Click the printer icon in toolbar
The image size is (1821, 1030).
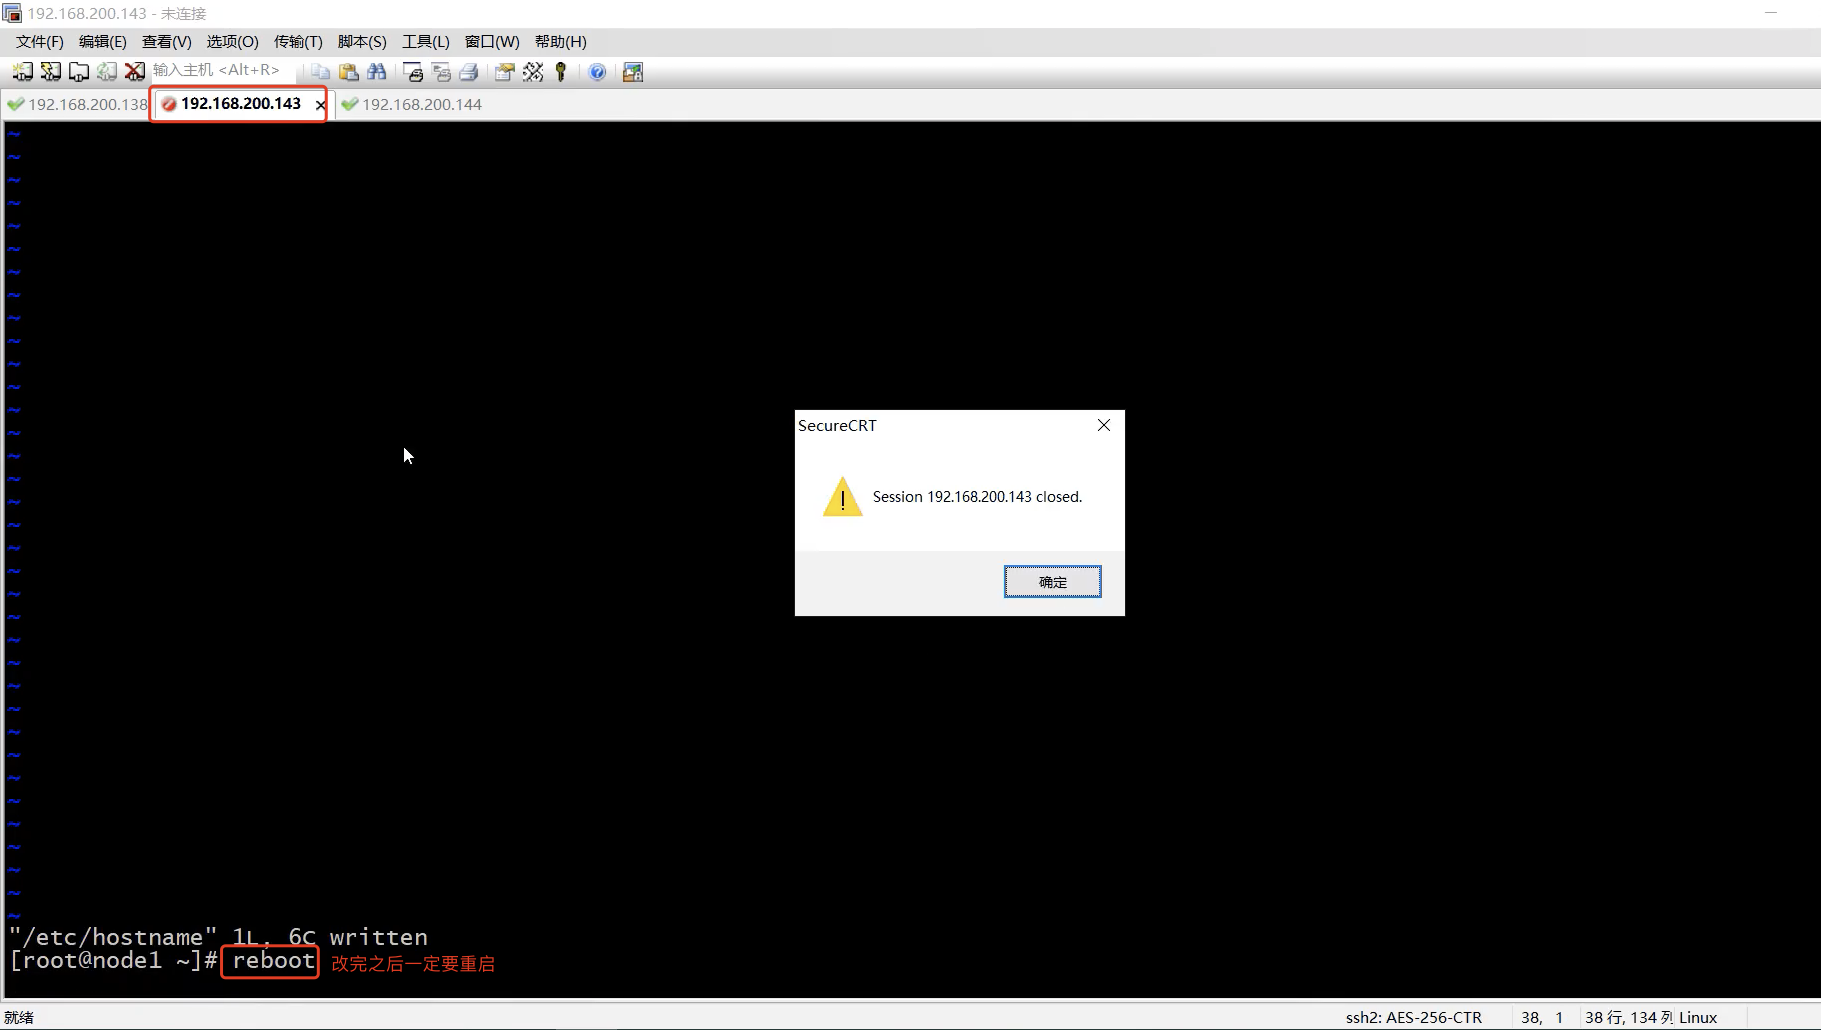tap(469, 72)
